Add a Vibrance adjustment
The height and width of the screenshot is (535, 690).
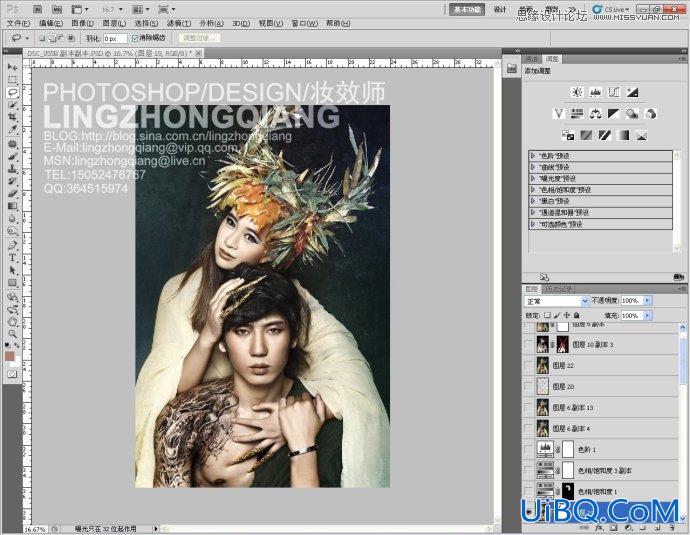558,114
